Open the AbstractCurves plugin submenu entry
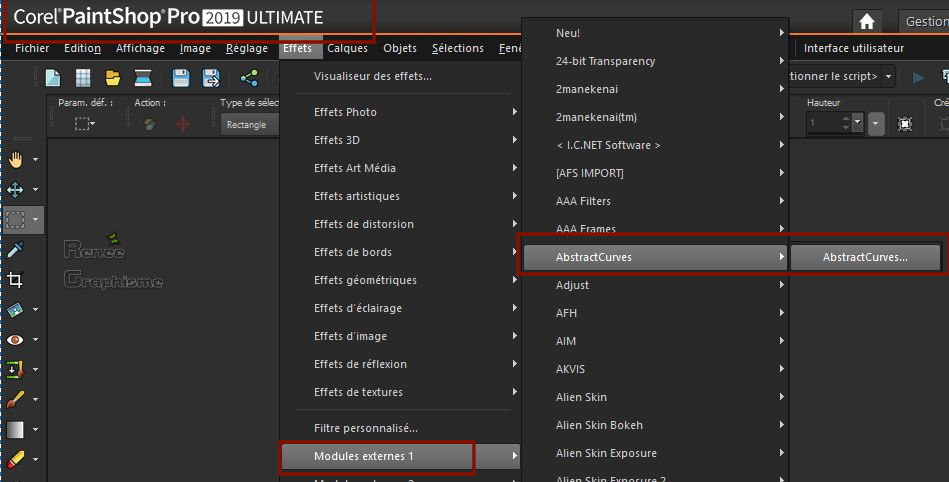Viewport: 949px width, 482px height. pos(655,257)
